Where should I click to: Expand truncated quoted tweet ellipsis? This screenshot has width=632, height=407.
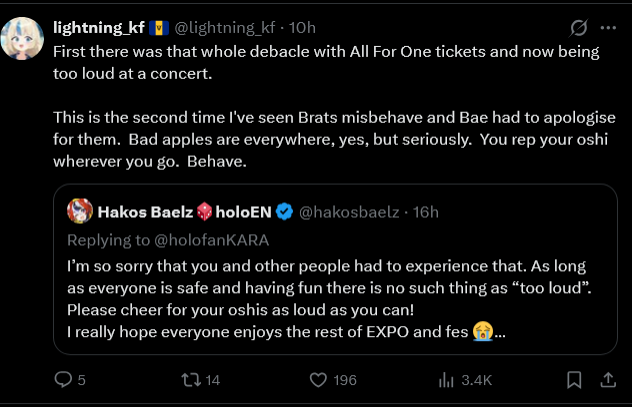coord(499,332)
